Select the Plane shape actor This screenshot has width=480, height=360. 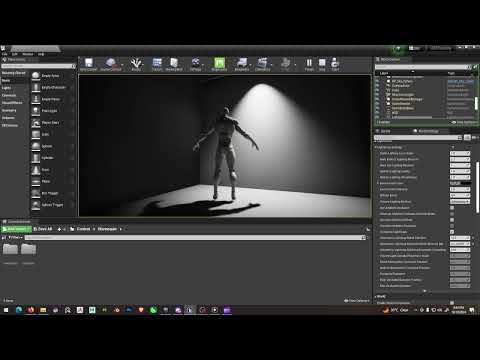53,181
